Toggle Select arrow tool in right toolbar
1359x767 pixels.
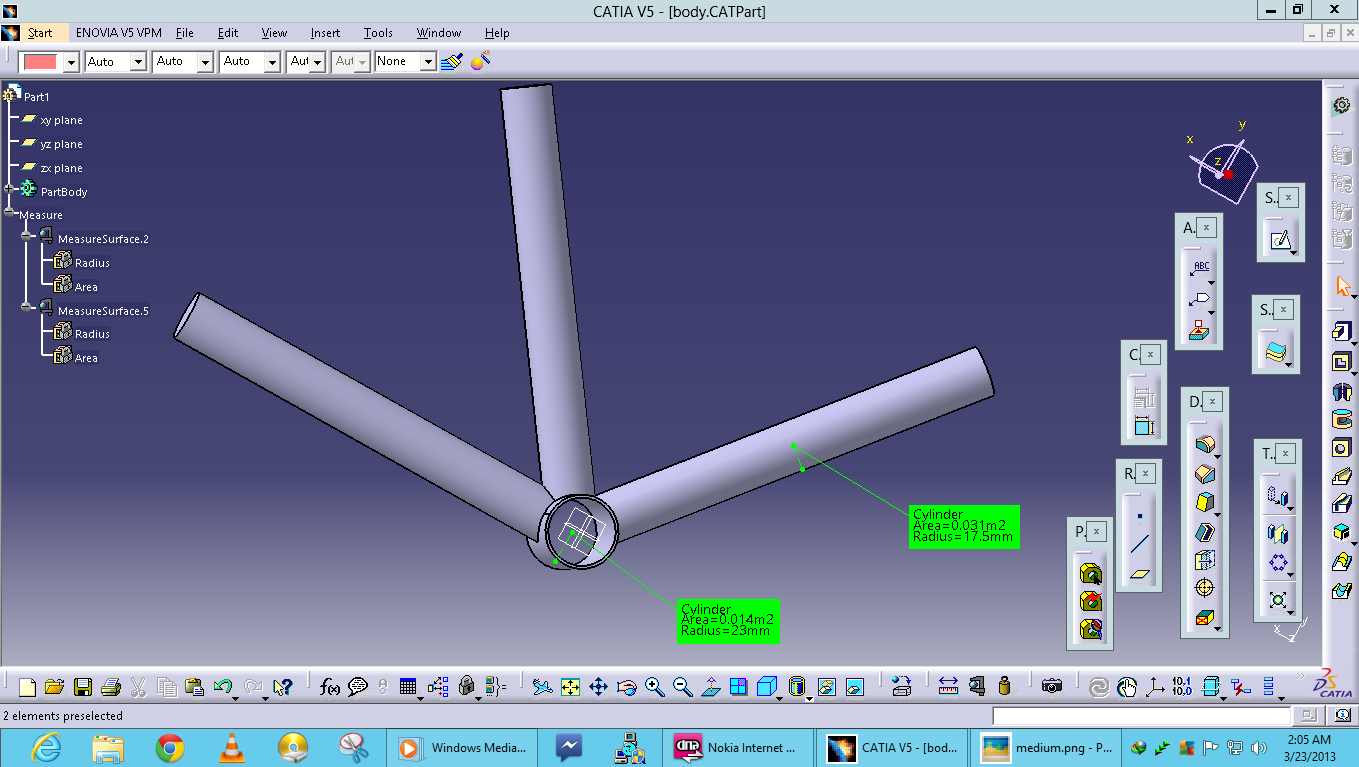(1343, 286)
